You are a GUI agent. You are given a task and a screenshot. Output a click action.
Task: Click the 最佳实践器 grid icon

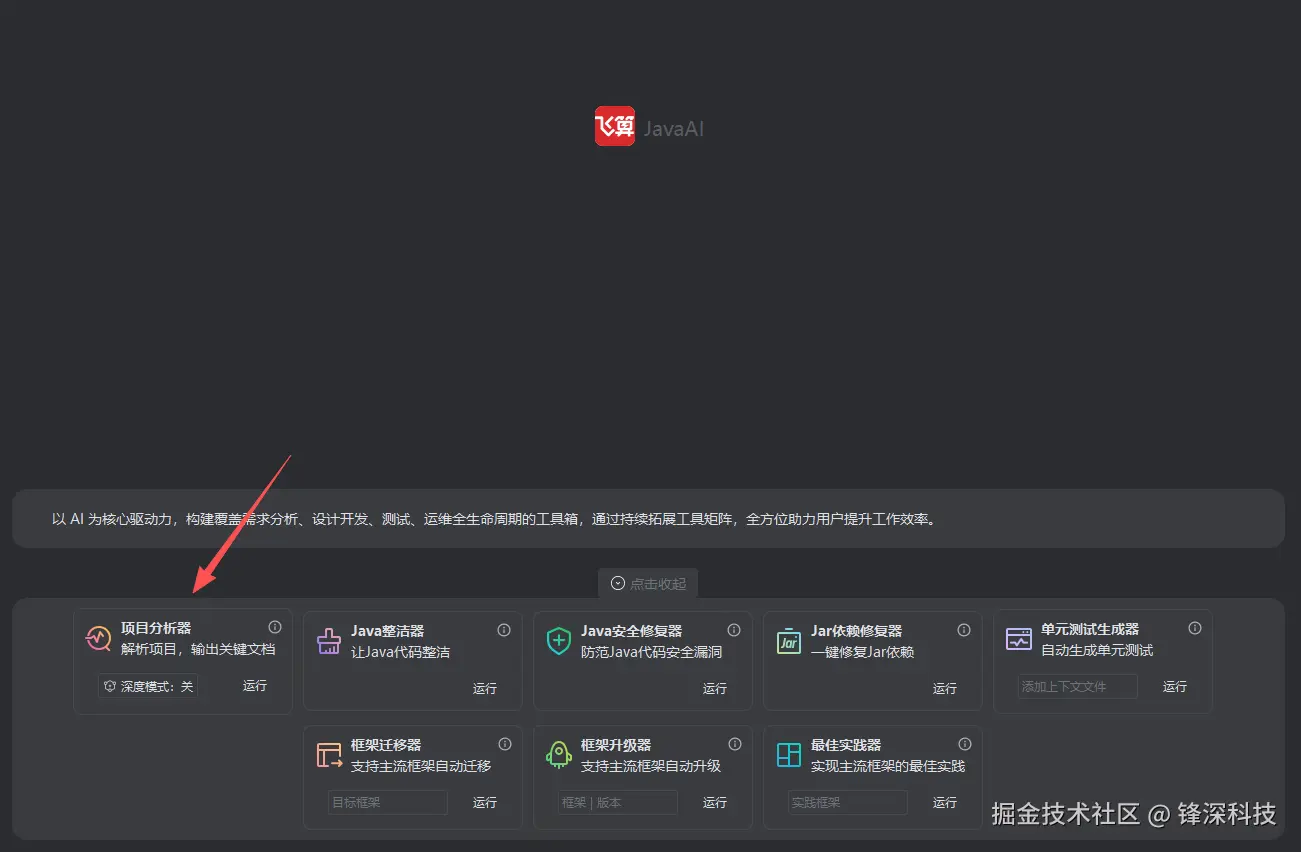point(789,755)
